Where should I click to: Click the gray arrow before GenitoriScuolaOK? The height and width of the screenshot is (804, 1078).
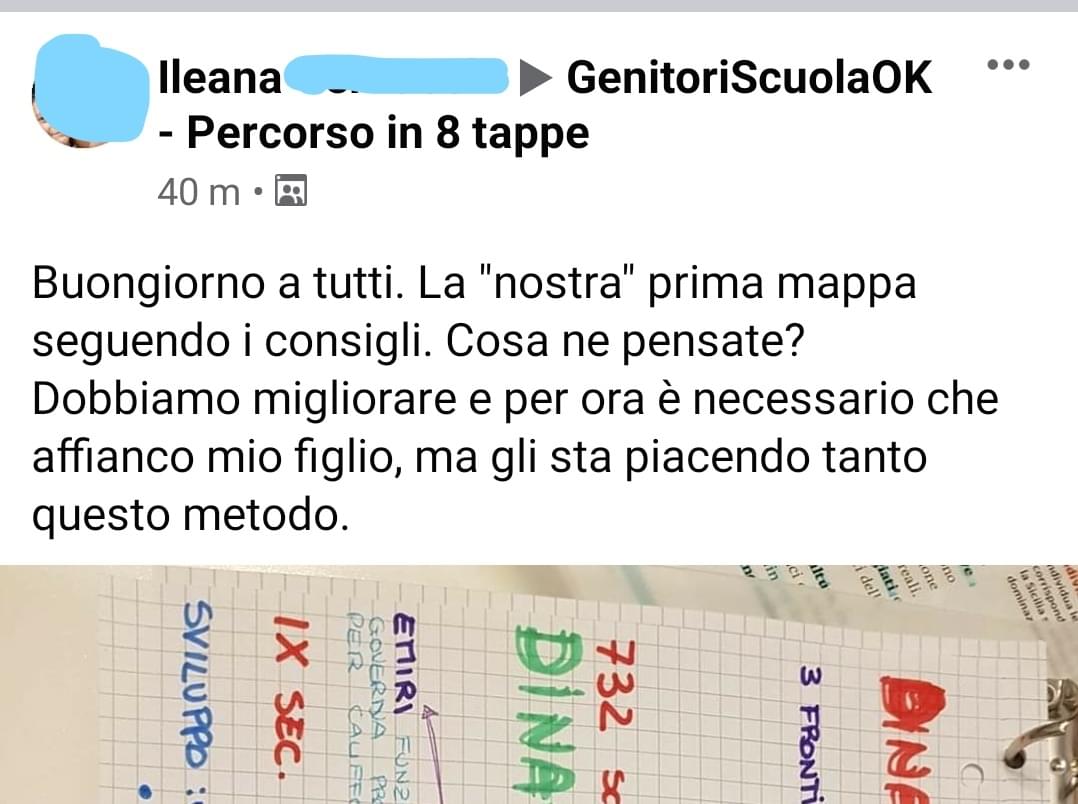pos(536,77)
